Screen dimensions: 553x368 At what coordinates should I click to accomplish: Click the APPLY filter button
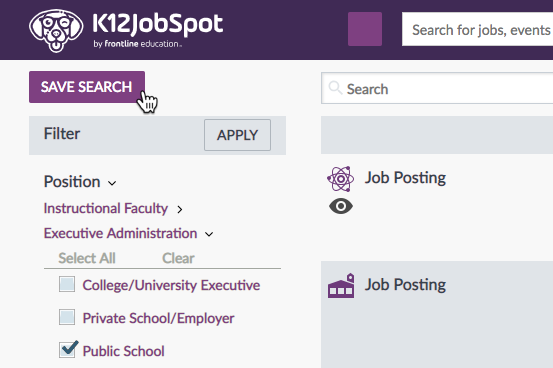click(x=237, y=135)
